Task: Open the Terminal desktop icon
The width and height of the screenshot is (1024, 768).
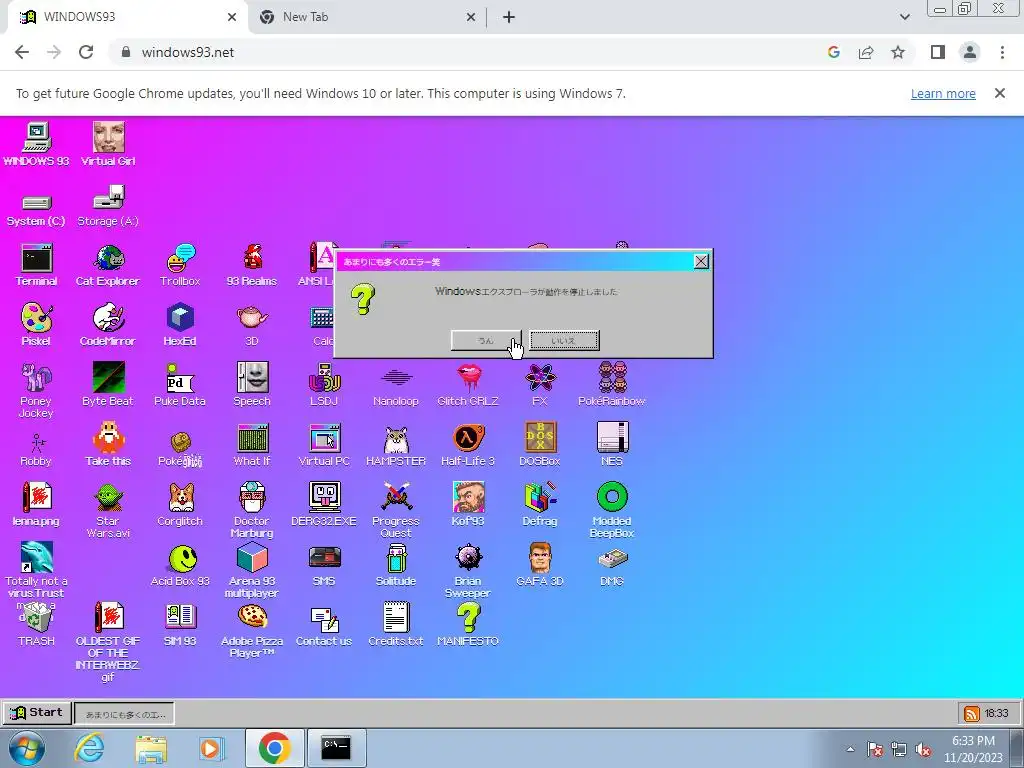Action: (37, 266)
